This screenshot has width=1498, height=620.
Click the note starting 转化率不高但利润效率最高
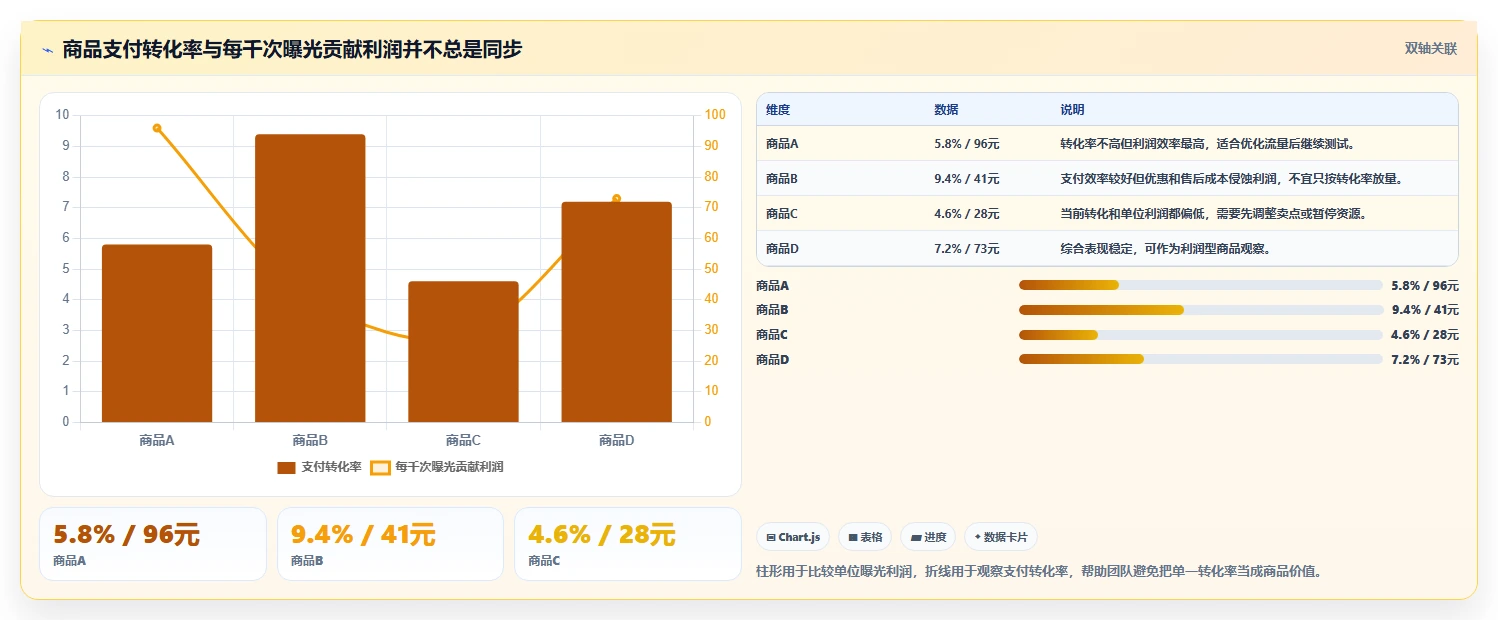[x=1207, y=144]
